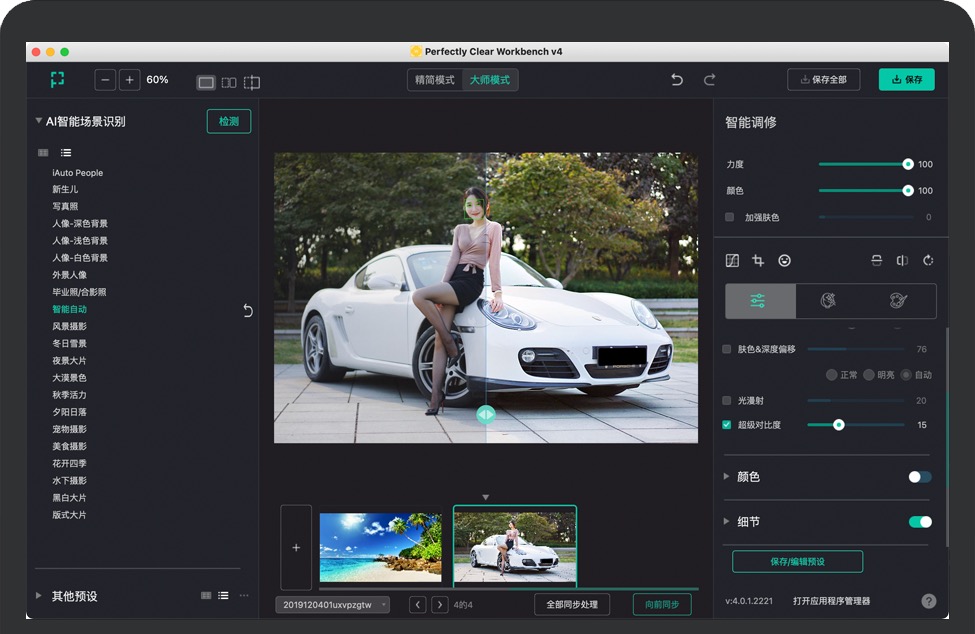This screenshot has height=634, width=975.
Task: Click the 检测 button
Action: point(229,122)
